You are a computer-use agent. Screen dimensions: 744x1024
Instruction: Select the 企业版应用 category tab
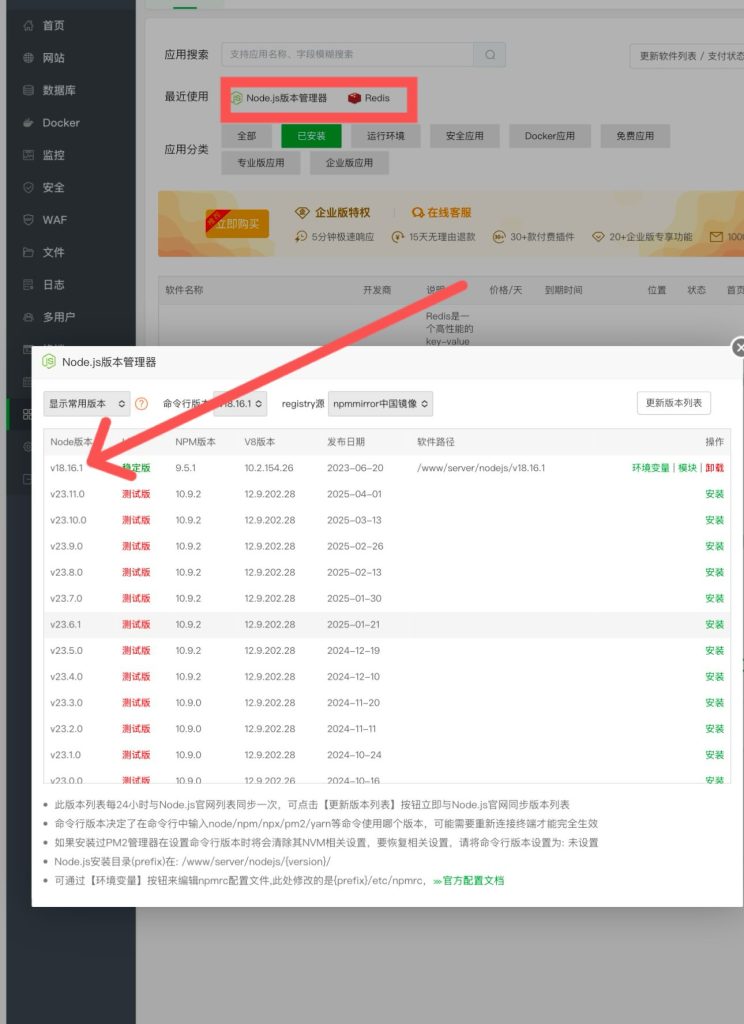[349, 163]
